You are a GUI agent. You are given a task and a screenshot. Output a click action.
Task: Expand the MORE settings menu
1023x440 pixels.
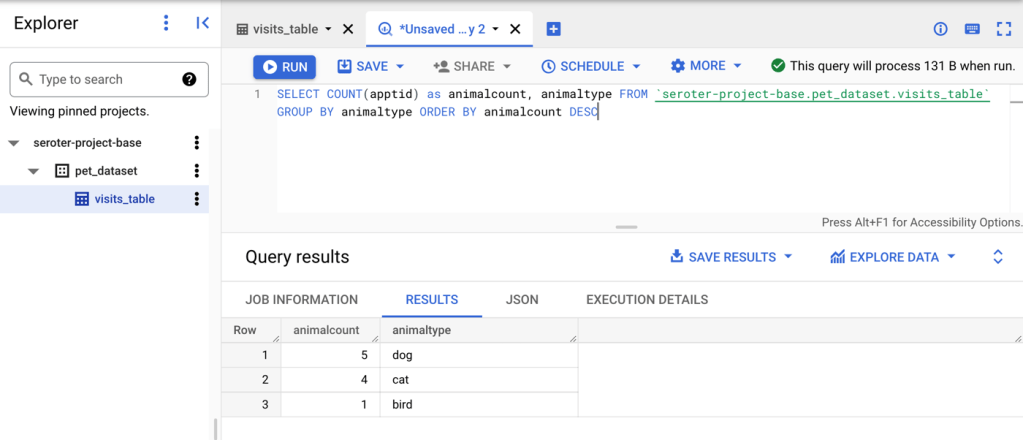pos(706,66)
